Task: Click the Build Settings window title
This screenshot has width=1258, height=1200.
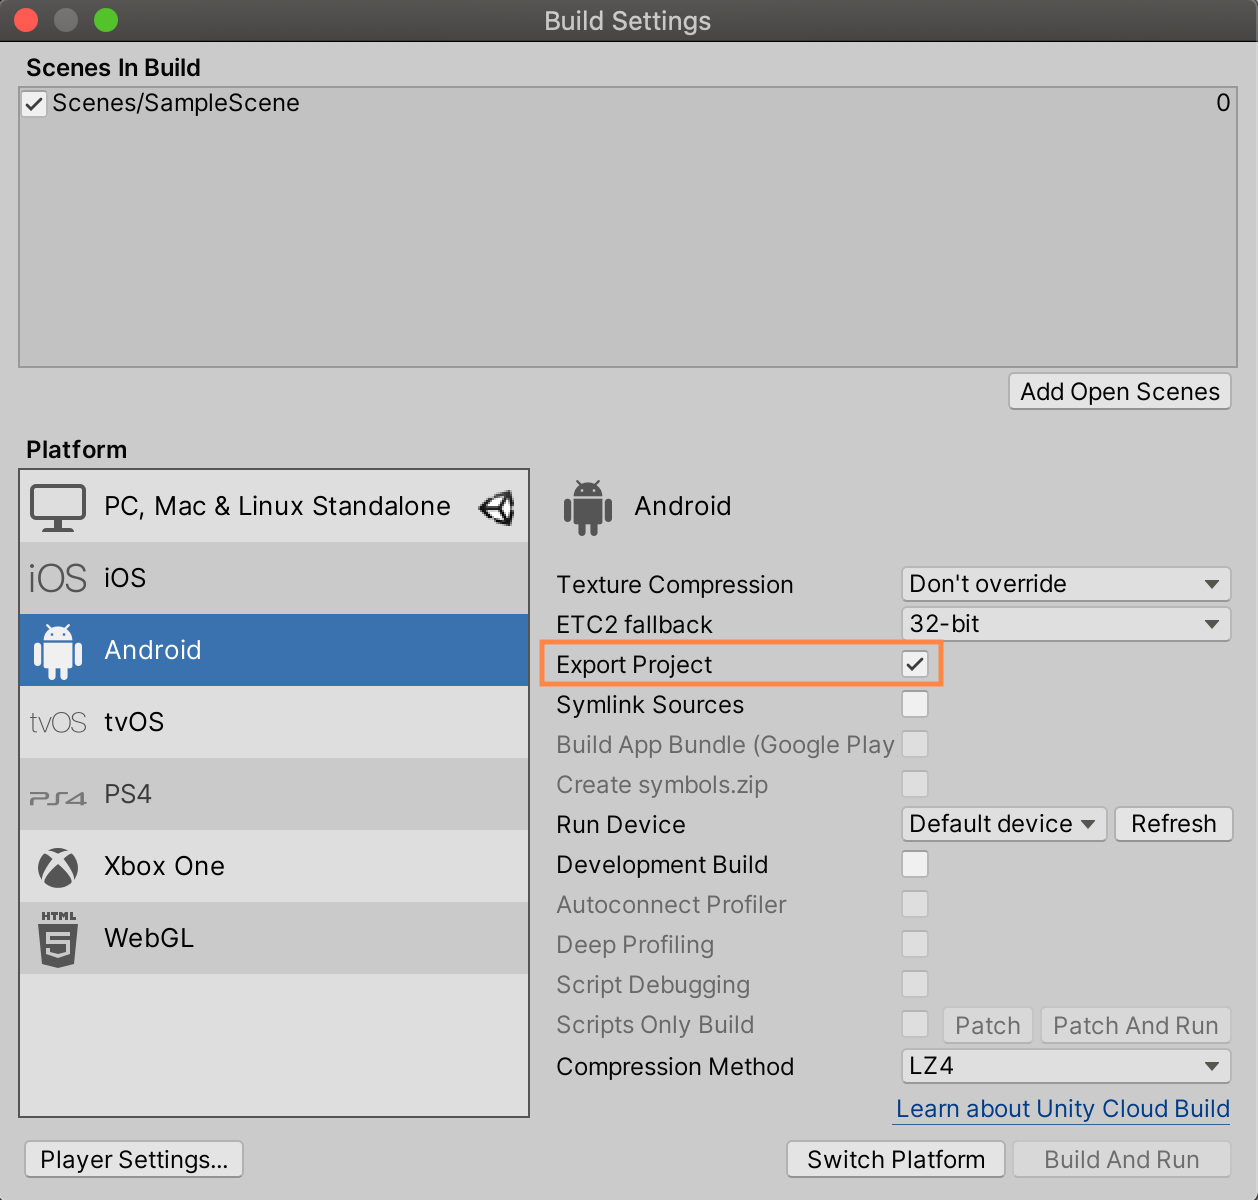Action: (628, 21)
